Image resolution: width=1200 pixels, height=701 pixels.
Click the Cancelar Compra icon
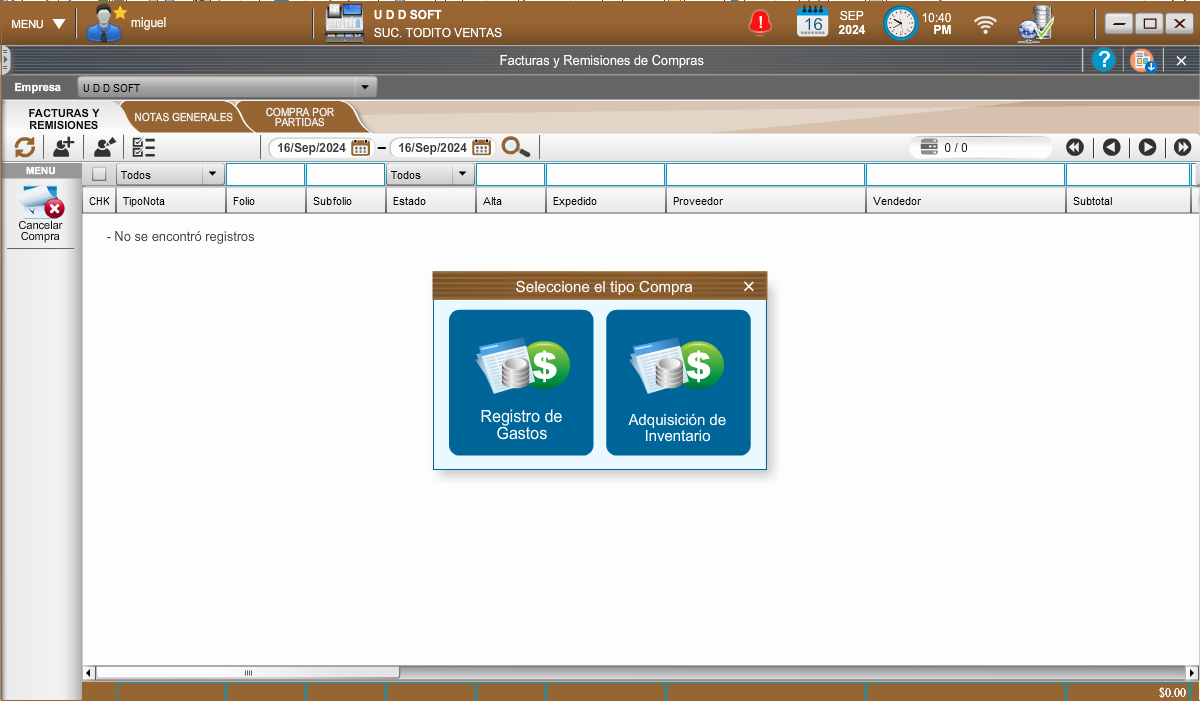coord(41,215)
